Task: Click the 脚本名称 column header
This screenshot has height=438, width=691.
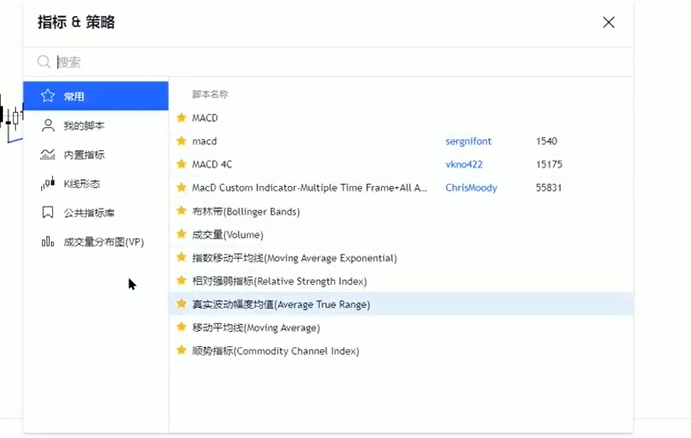Action: pos(210,94)
